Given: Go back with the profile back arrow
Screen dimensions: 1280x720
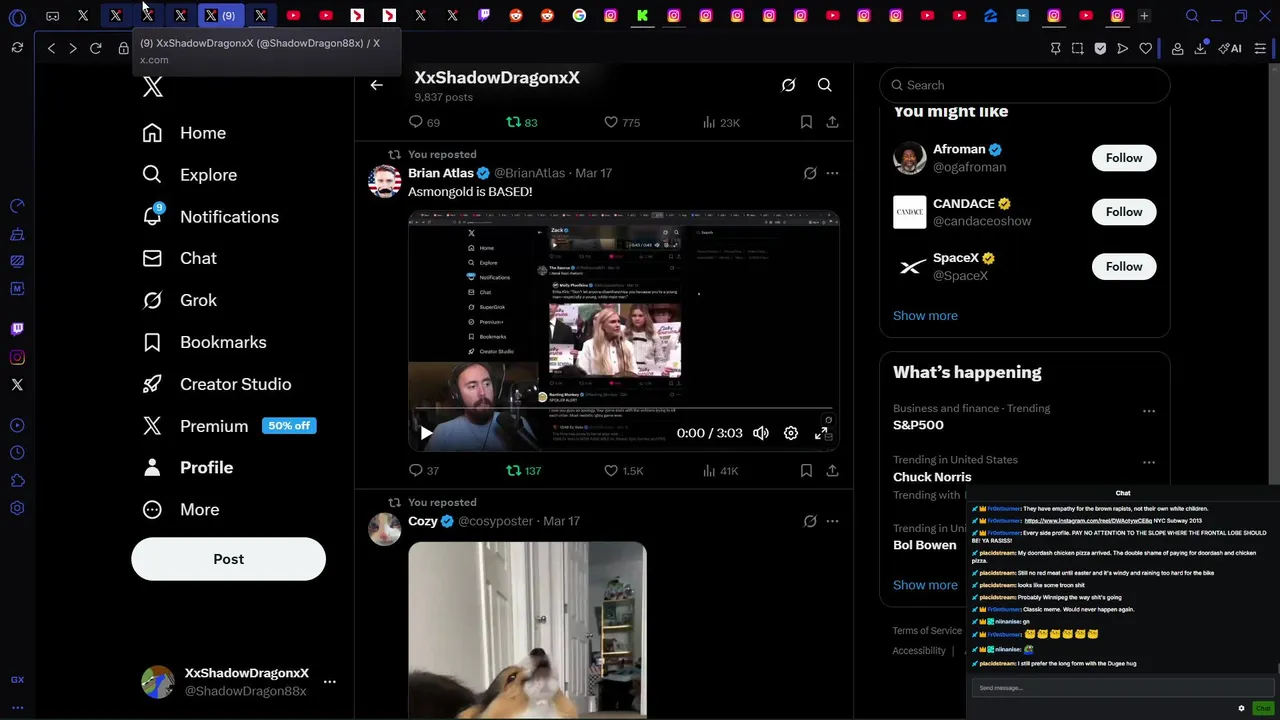Looking at the screenshot, I should click(x=376, y=85).
